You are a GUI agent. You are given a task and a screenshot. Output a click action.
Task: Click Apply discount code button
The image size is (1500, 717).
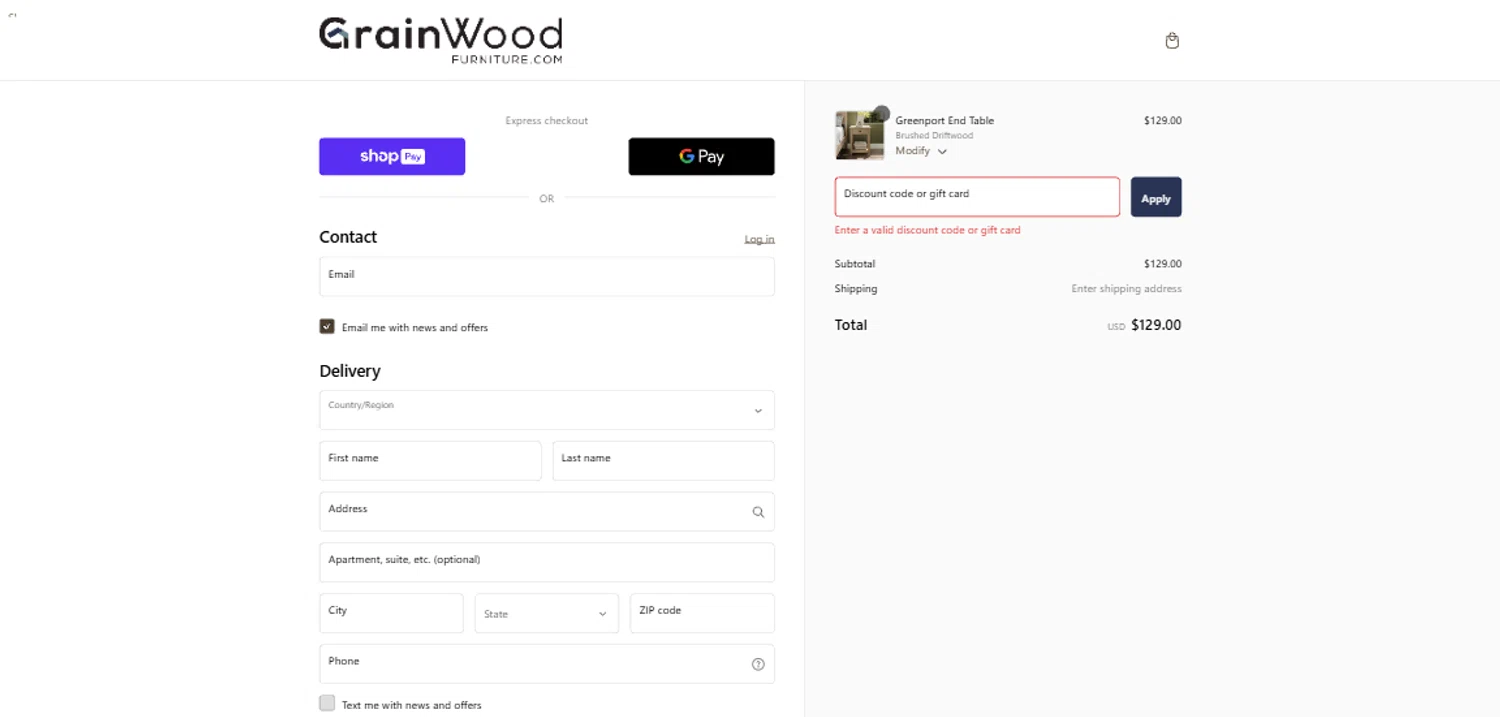(1156, 197)
